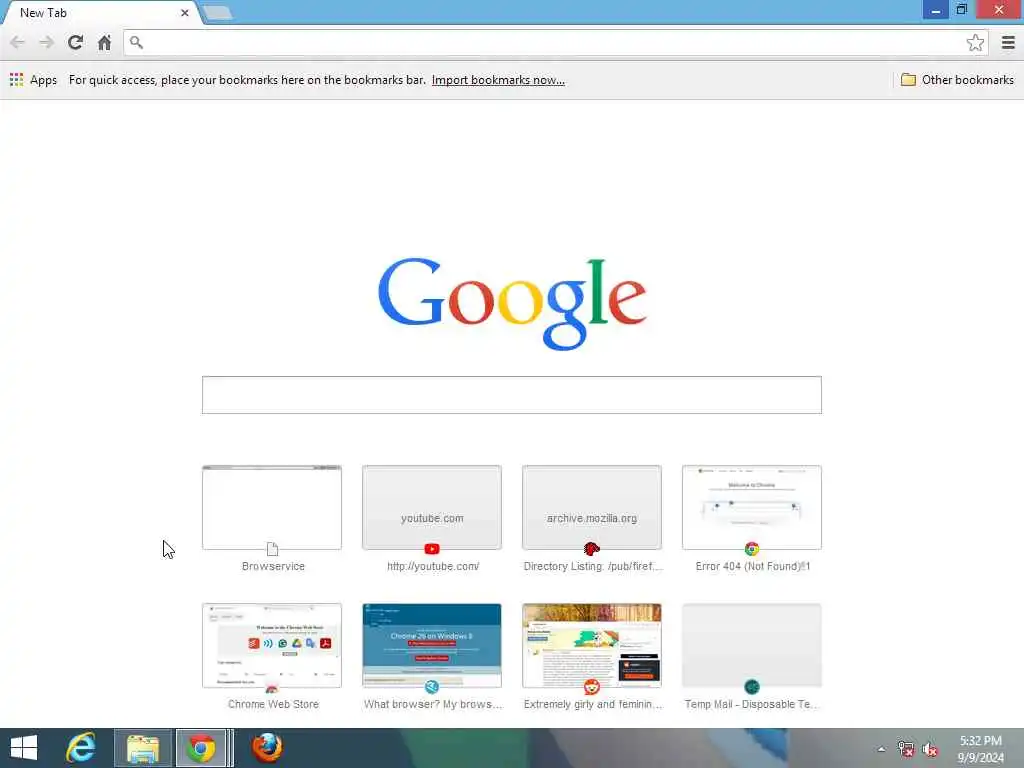Open the Error 404 (Not Found) thumbnail
Screen dimensions: 1024x768
point(752,507)
